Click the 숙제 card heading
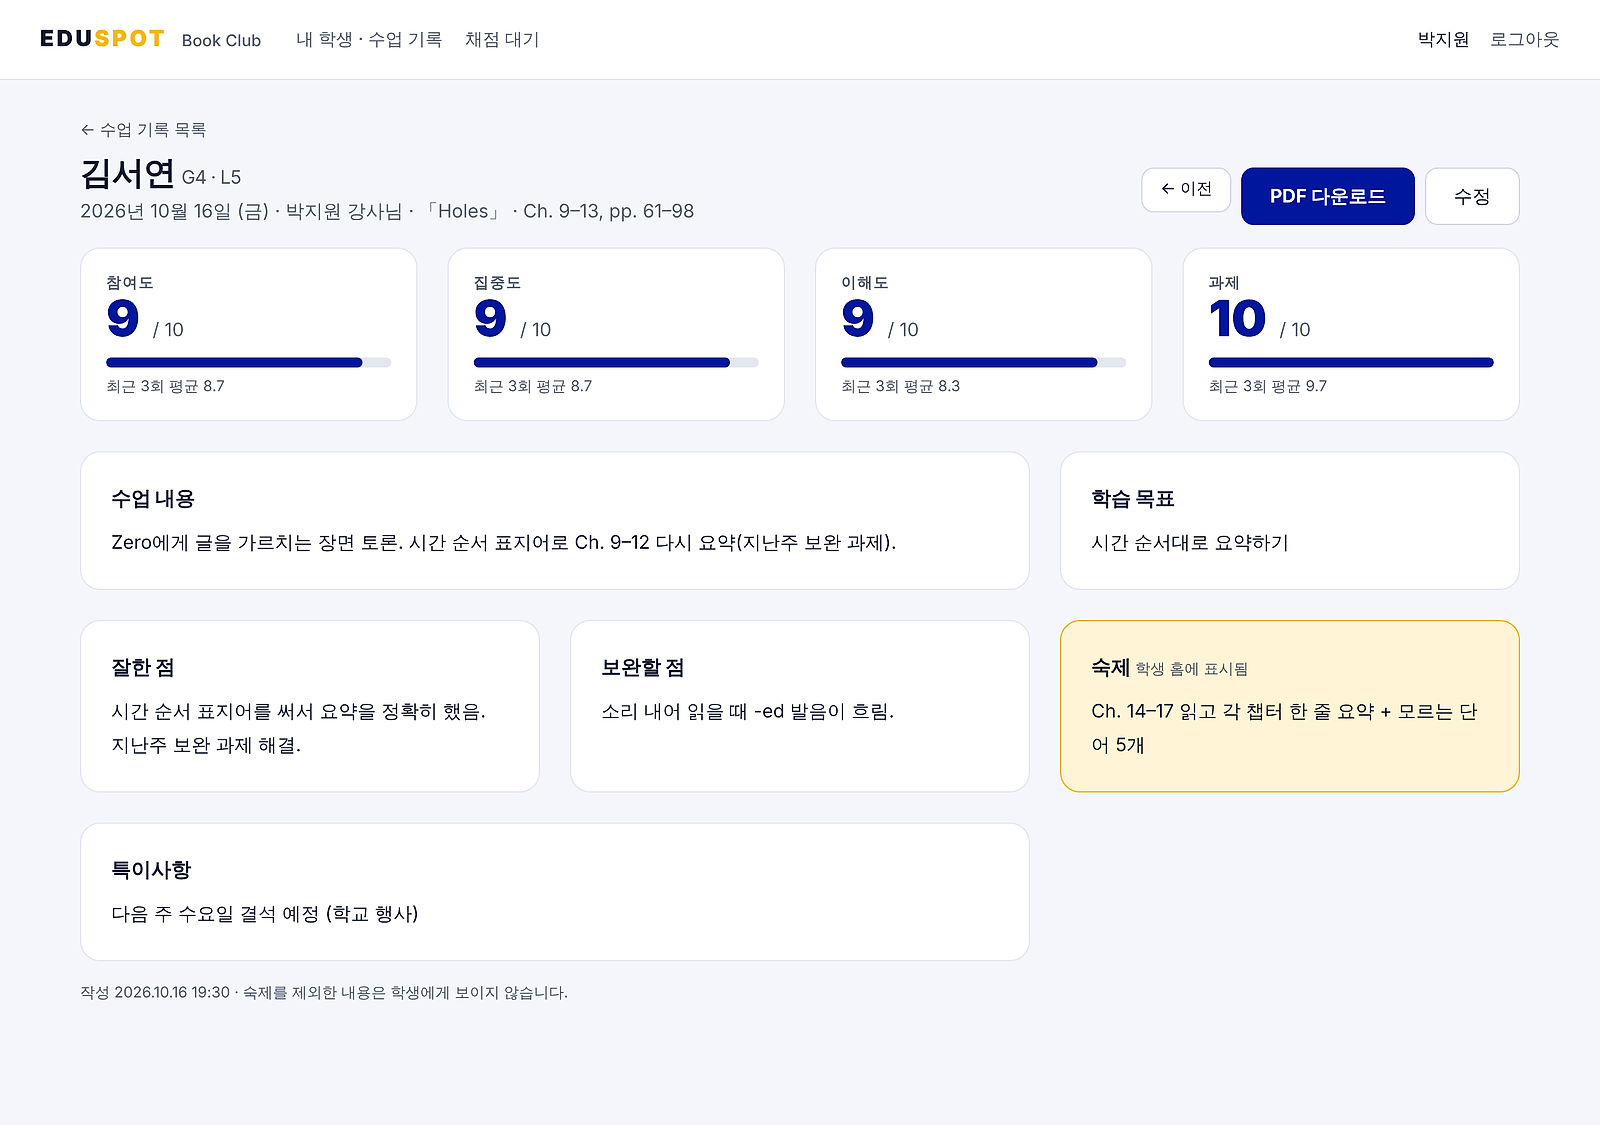The image size is (1600, 1125). pyautogui.click(x=1110, y=668)
